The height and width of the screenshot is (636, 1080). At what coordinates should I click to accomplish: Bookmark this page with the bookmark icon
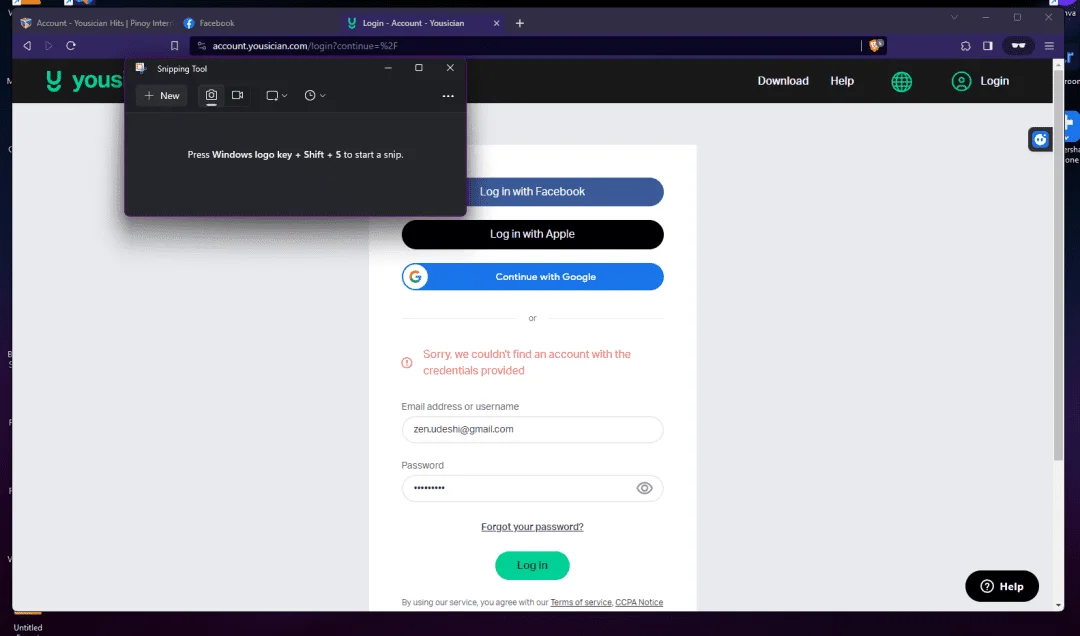174,45
